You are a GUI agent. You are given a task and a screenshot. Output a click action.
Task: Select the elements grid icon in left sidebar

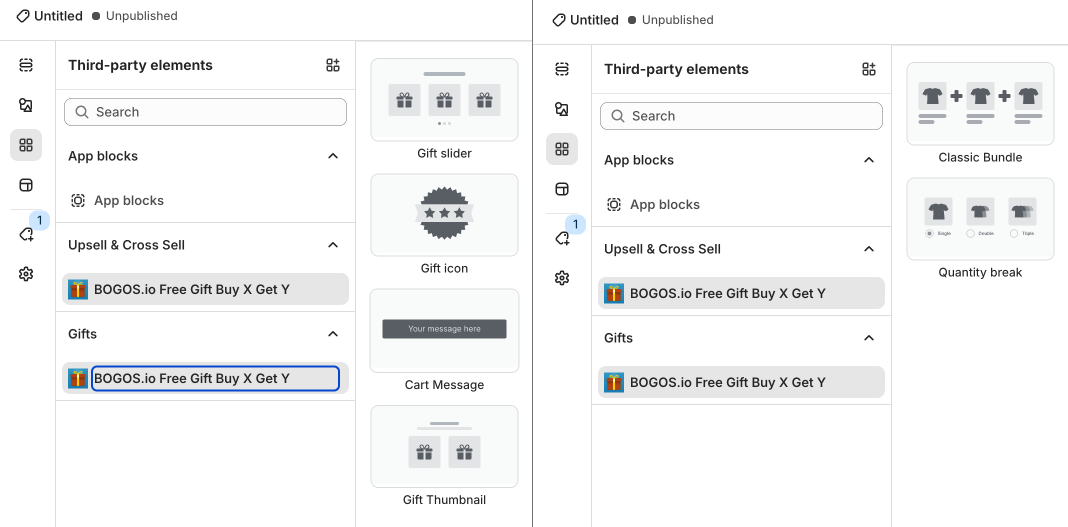coord(26,145)
